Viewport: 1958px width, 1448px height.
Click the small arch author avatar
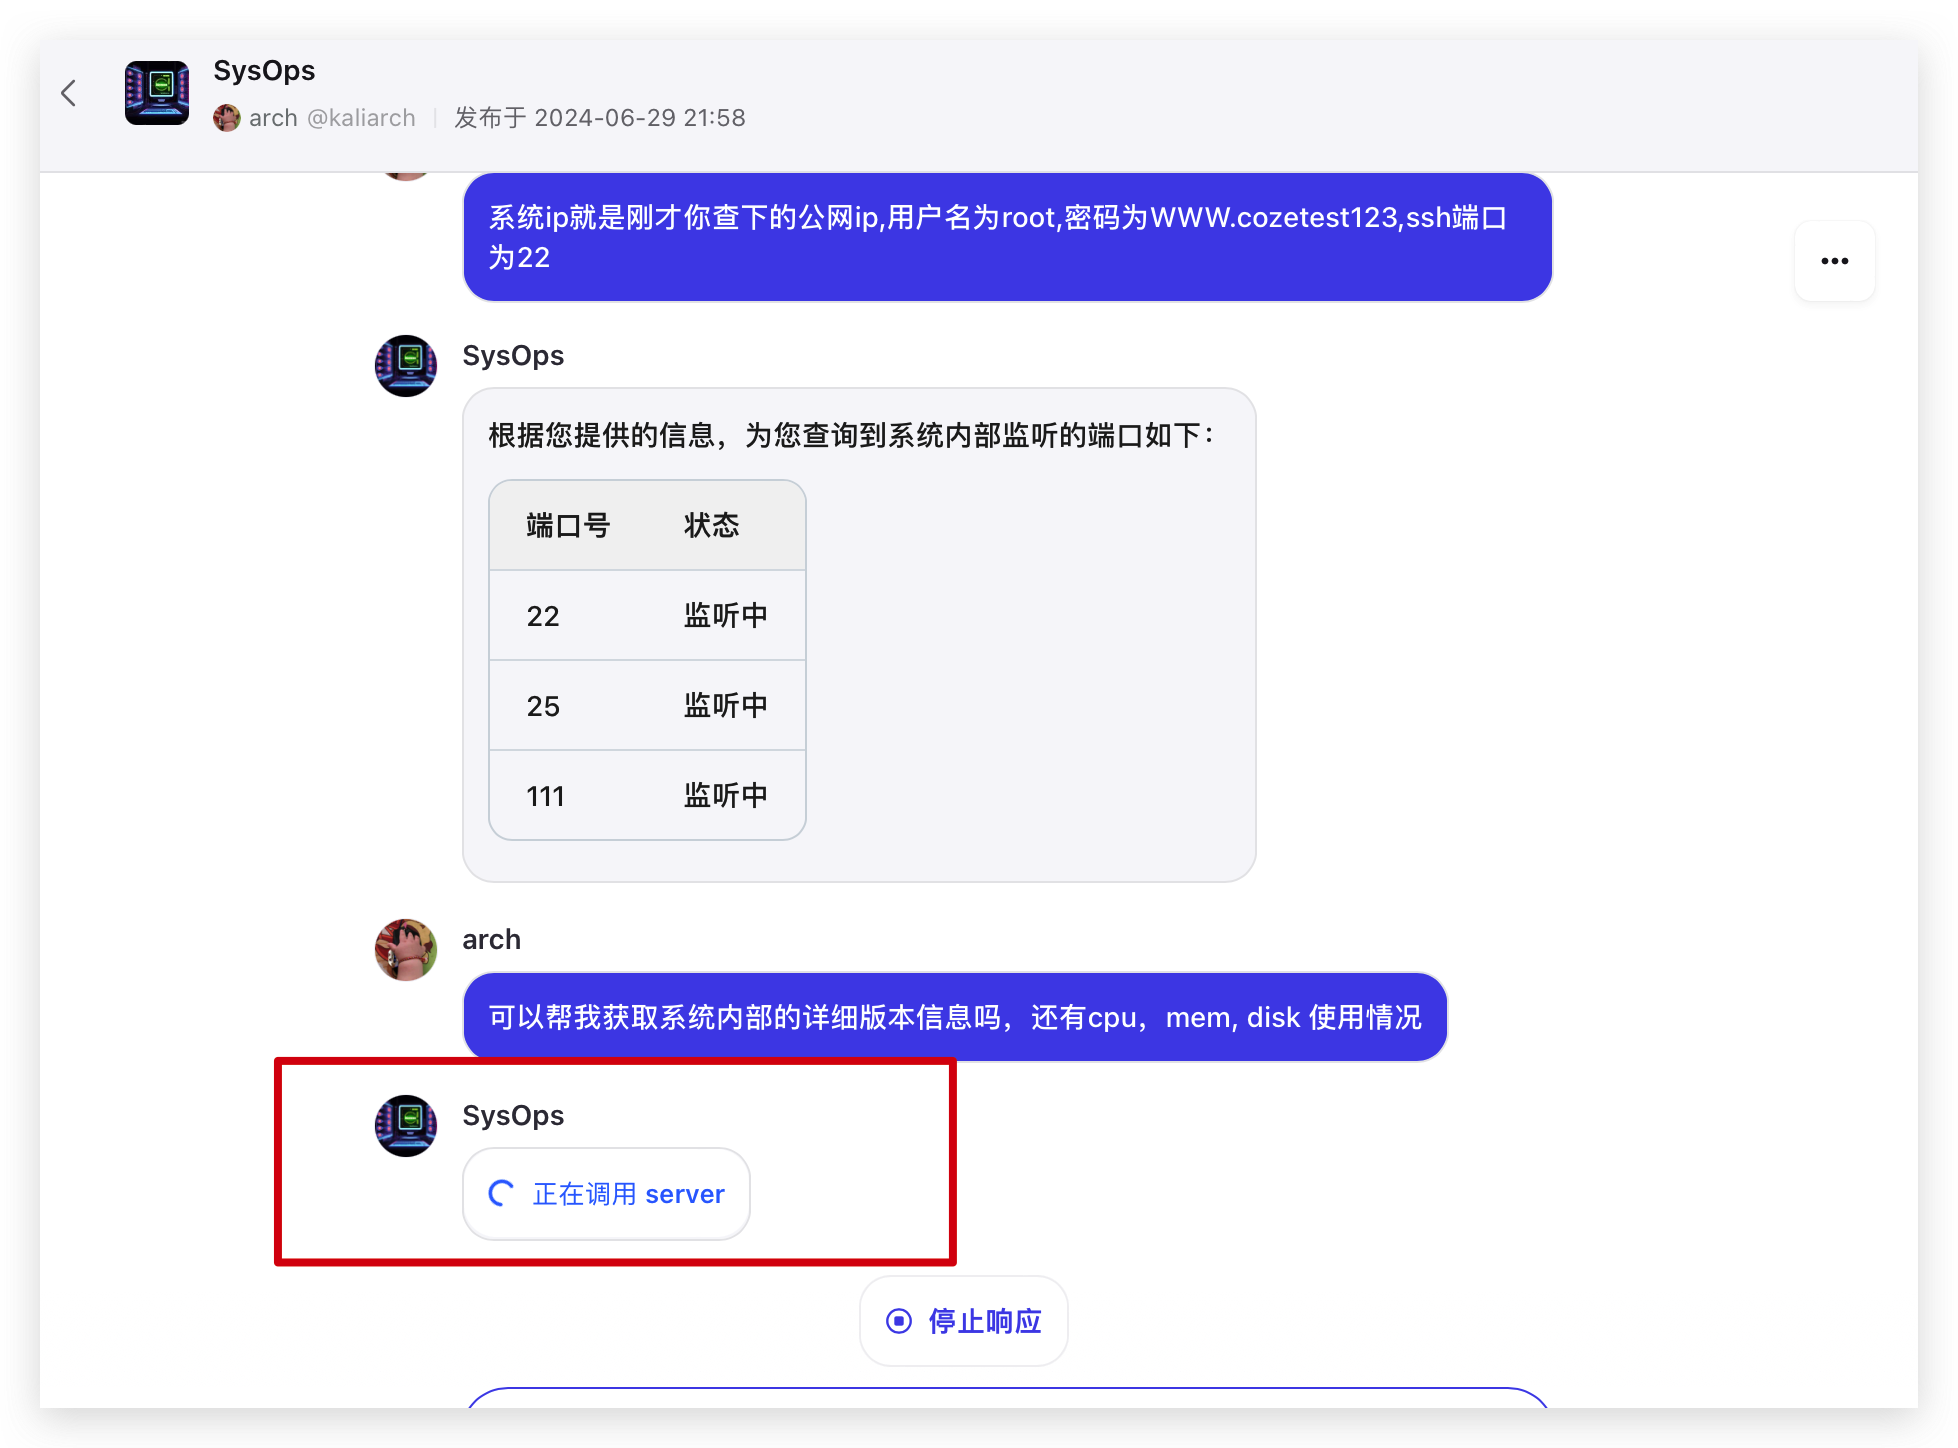[227, 118]
